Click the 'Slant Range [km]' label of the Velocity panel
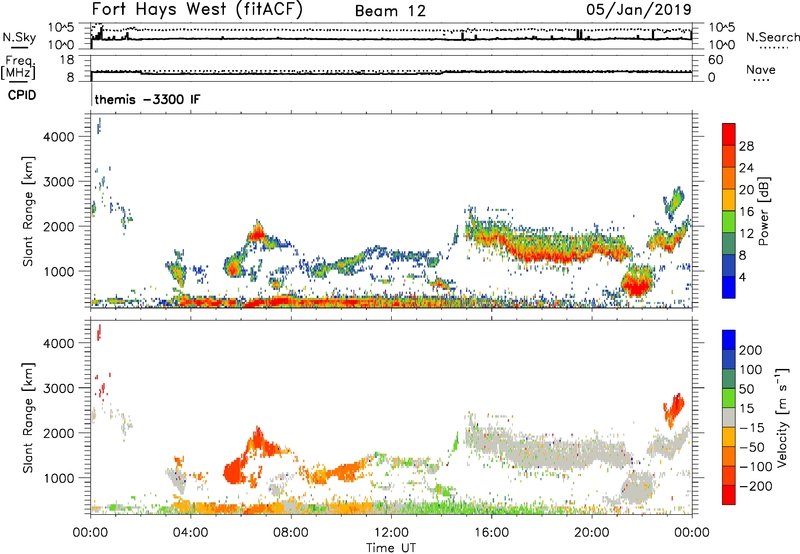 click(x=28, y=417)
